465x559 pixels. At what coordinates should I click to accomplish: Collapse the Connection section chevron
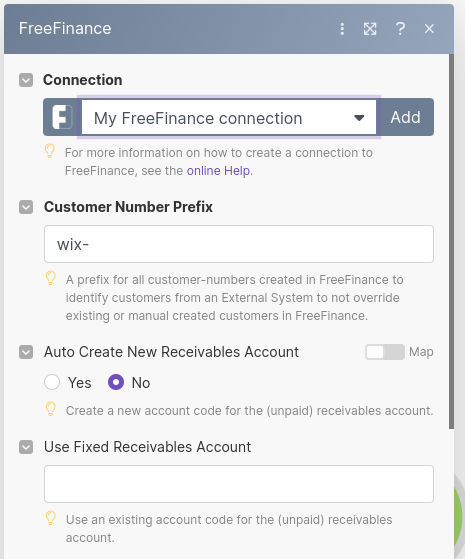[26, 80]
